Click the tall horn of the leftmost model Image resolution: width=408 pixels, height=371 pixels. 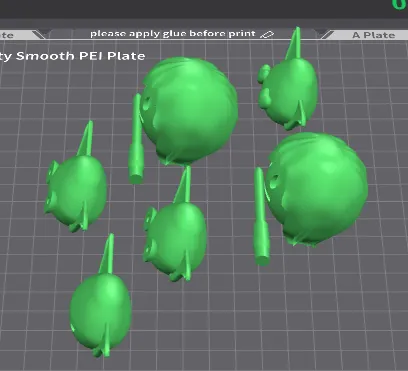[x=86, y=139]
